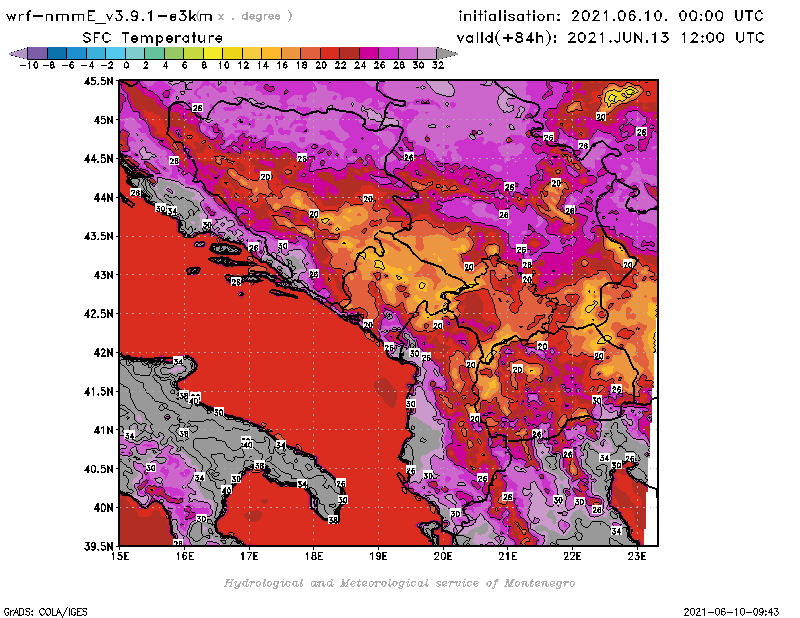Click the latitude label '45N'
The height and width of the screenshot is (618, 800).
pos(103,120)
